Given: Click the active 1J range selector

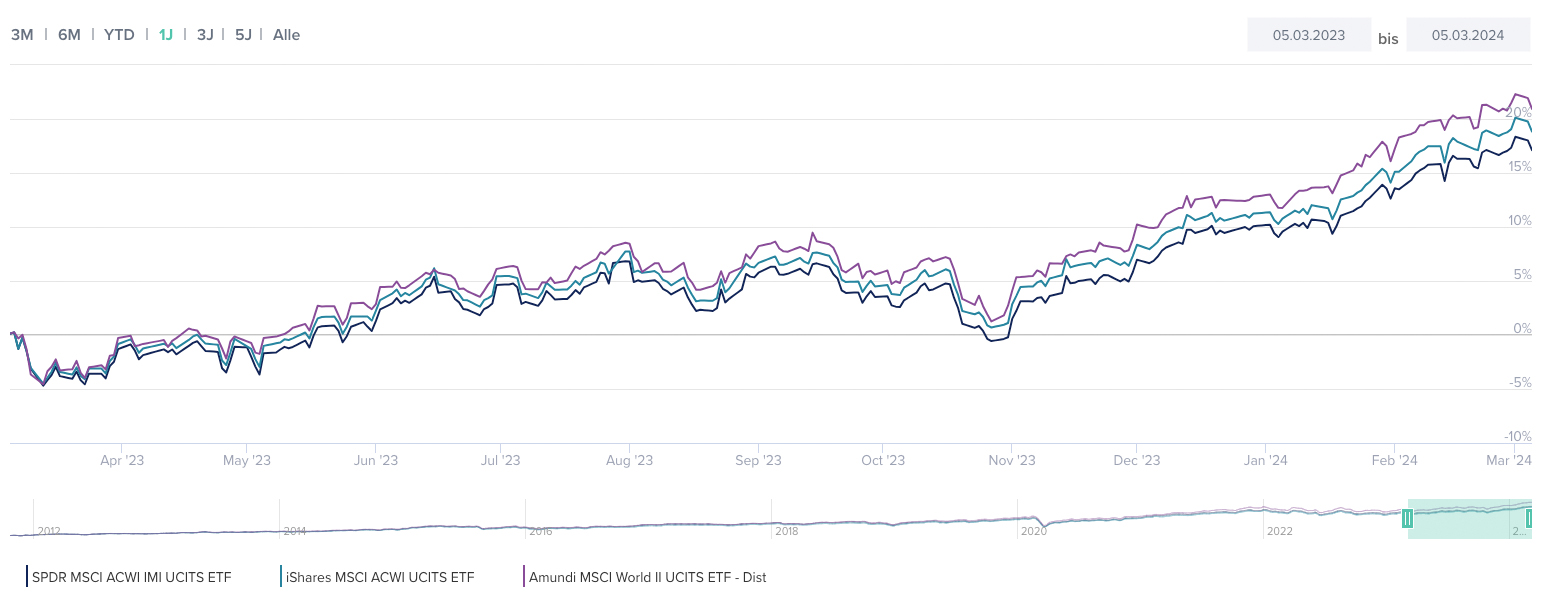Looking at the screenshot, I should (165, 34).
